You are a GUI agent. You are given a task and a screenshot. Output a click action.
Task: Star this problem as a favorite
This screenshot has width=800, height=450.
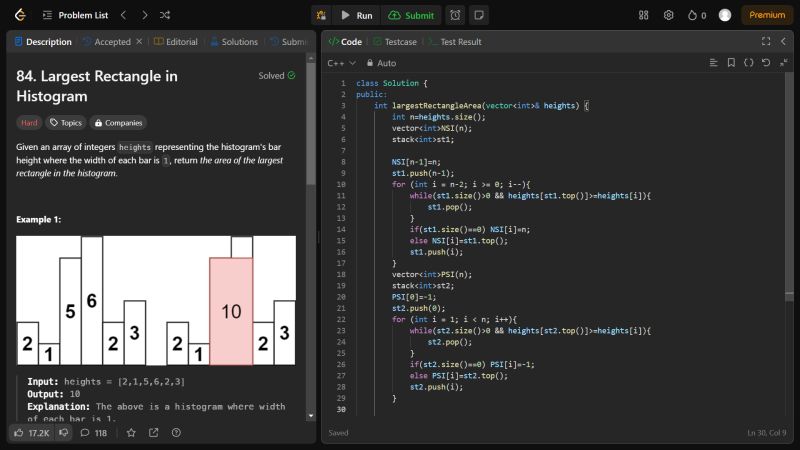pos(130,433)
